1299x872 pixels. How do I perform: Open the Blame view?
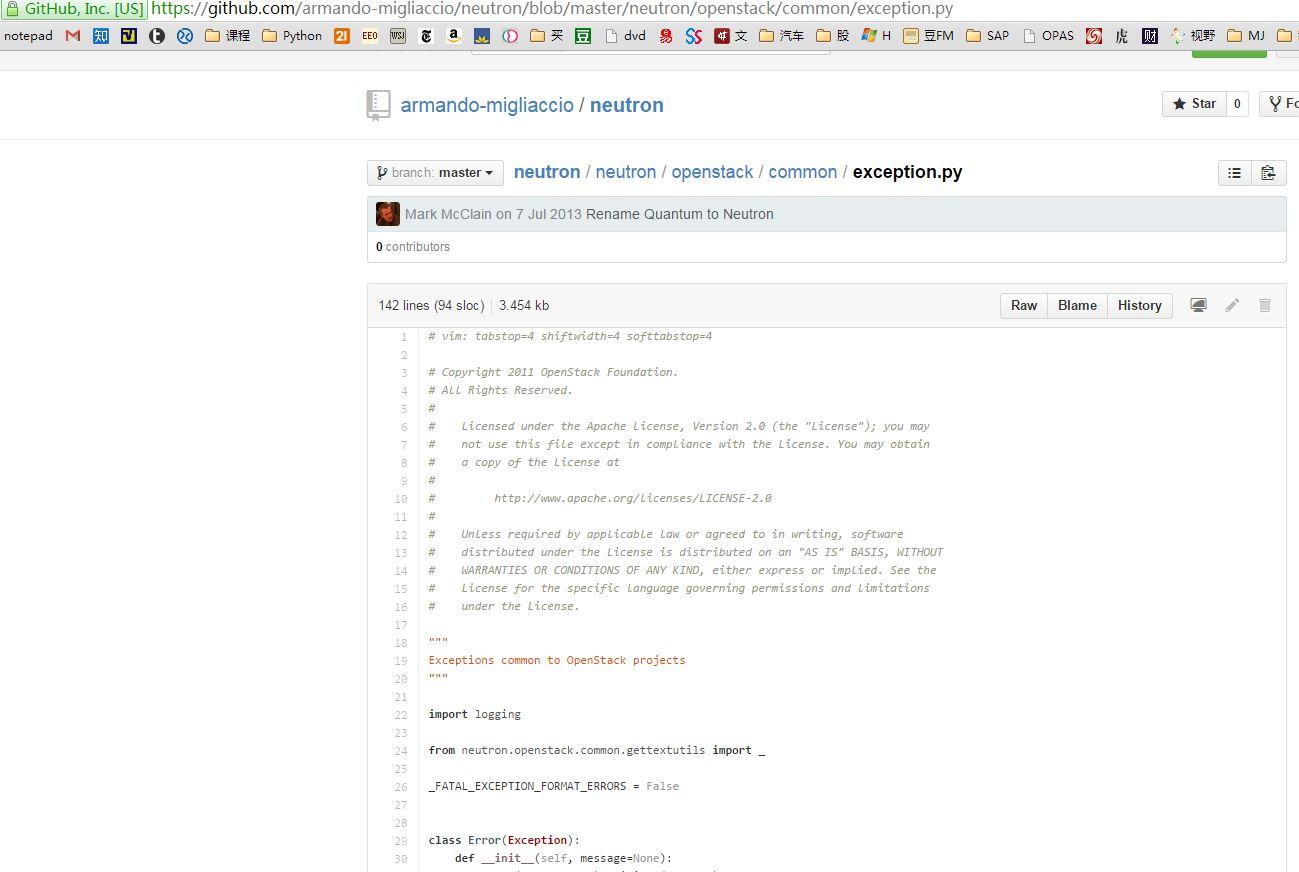(x=1077, y=305)
